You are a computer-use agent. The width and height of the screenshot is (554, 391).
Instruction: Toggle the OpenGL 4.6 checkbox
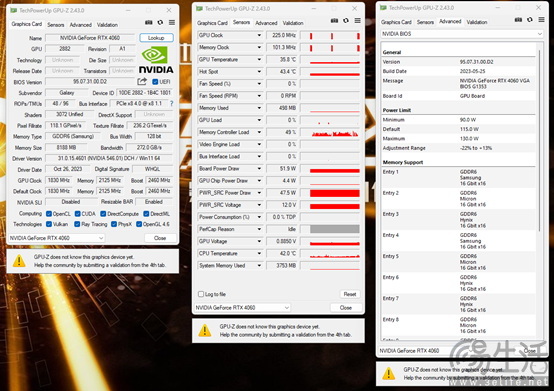tap(139, 224)
